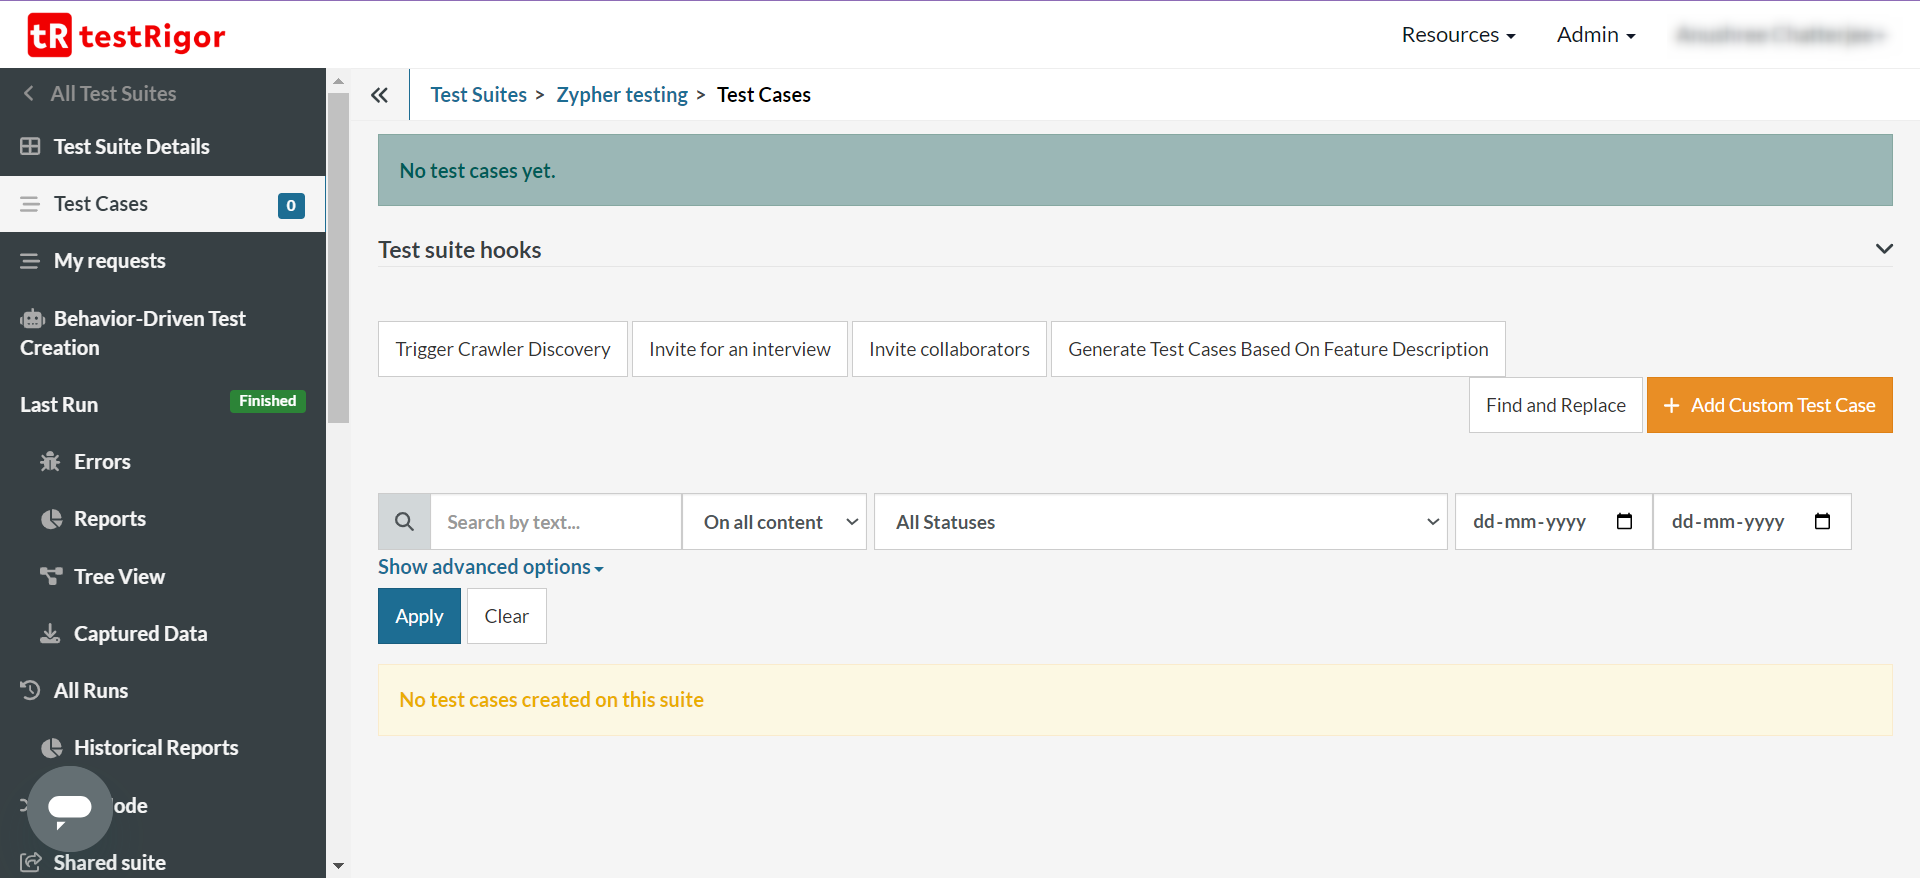Open calendar picker in first date field
The width and height of the screenshot is (1920, 878).
(1624, 522)
